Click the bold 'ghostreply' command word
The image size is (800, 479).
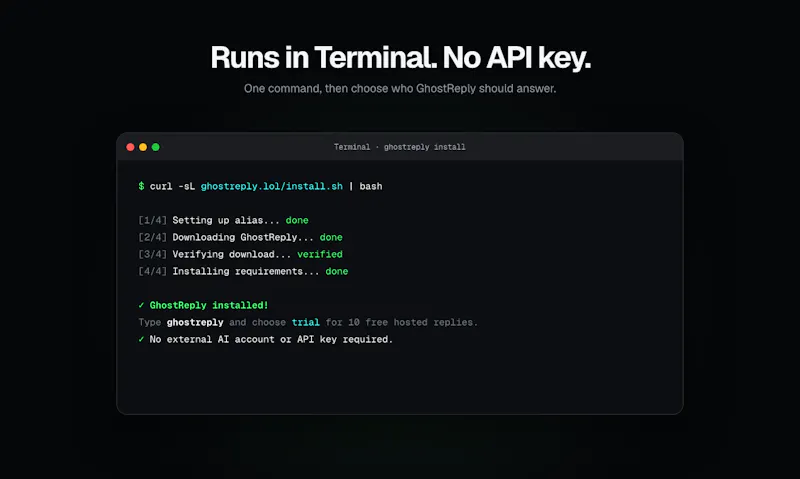(x=195, y=322)
